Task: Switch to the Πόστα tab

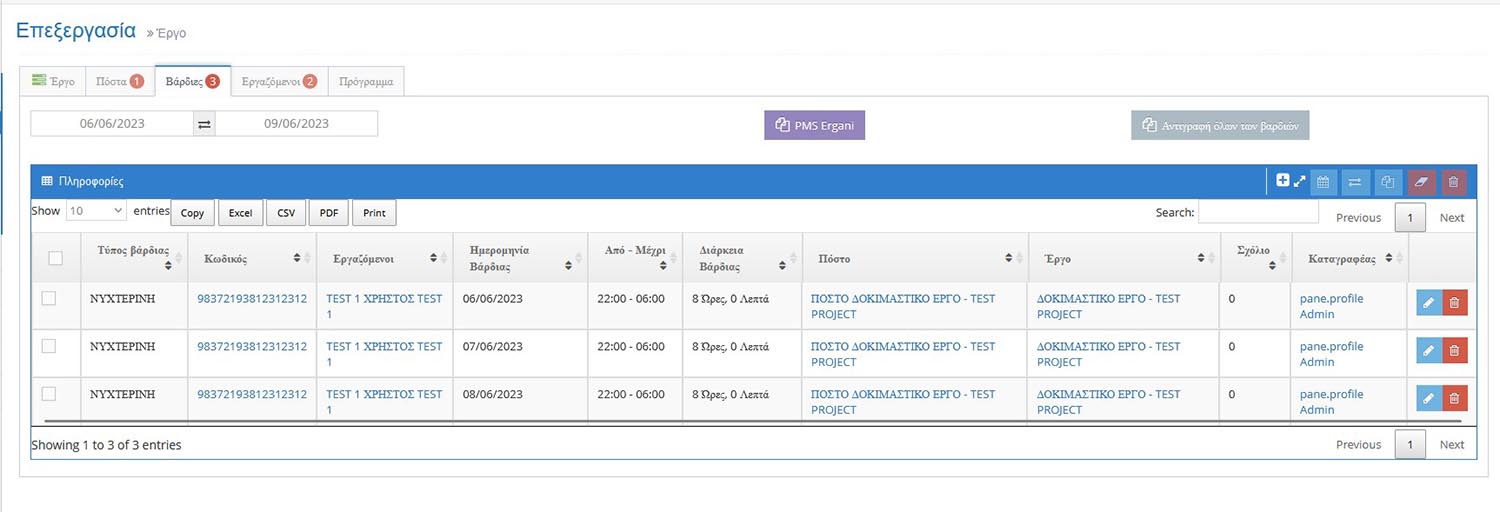Action: [x=119, y=81]
